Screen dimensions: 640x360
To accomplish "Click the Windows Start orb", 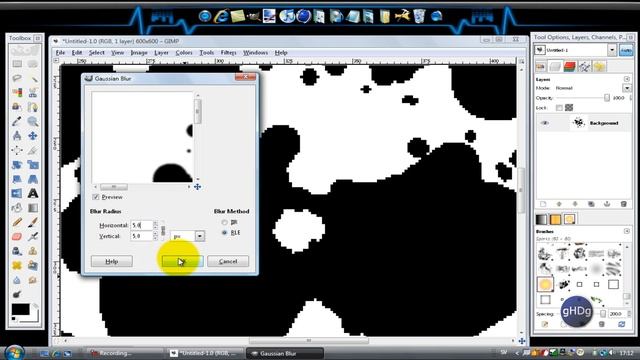I will (x=15, y=353).
